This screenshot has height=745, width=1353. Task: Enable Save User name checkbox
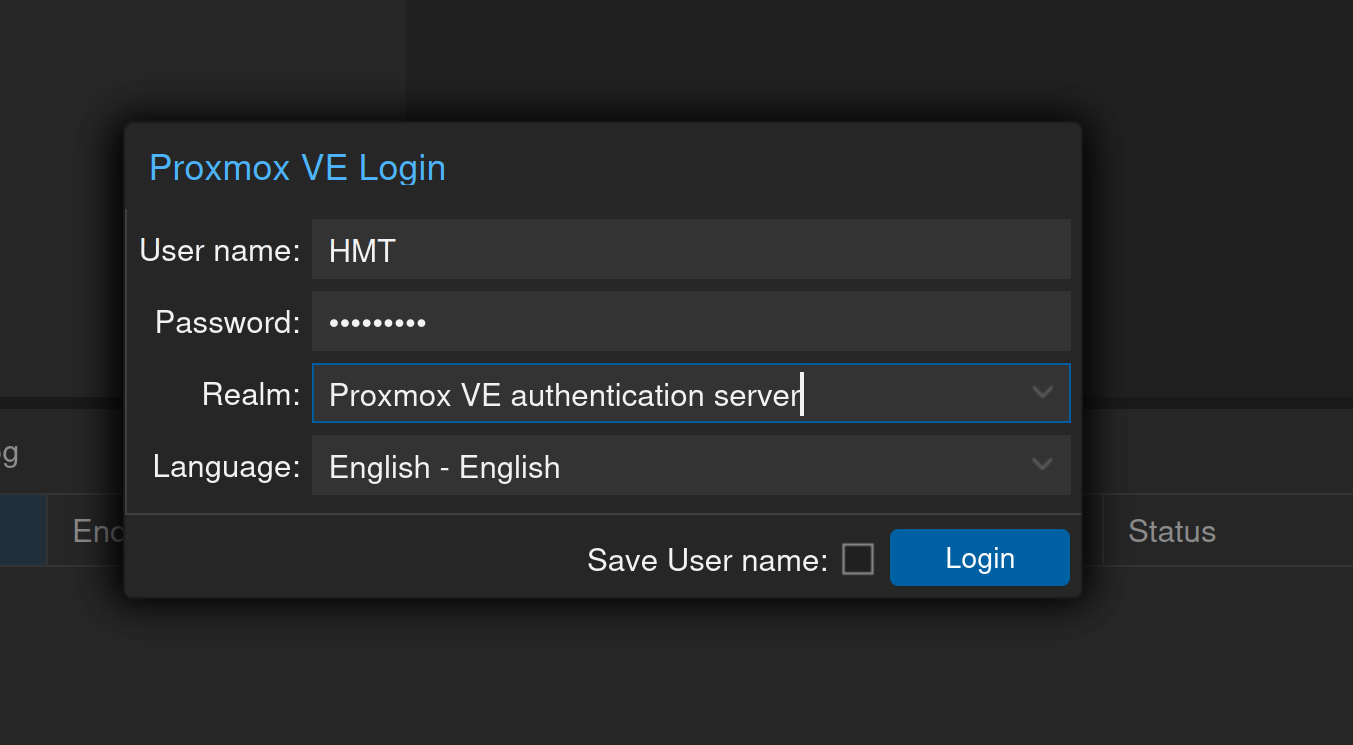[x=858, y=559]
